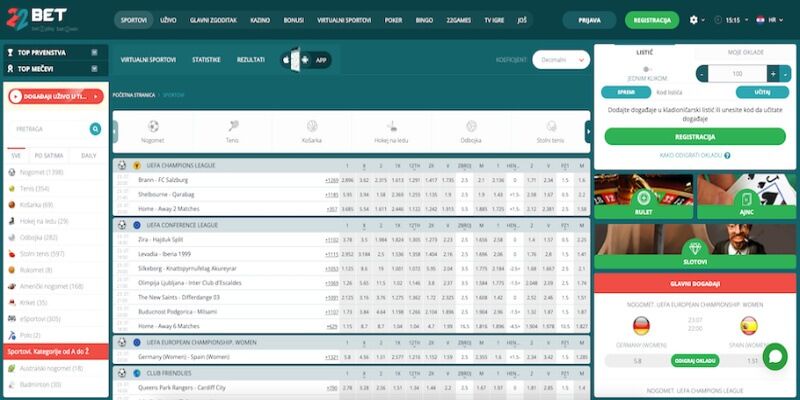
Task: Expand +1269 markets for Brann - FC Salzburg
Action: tap(332, 180)
